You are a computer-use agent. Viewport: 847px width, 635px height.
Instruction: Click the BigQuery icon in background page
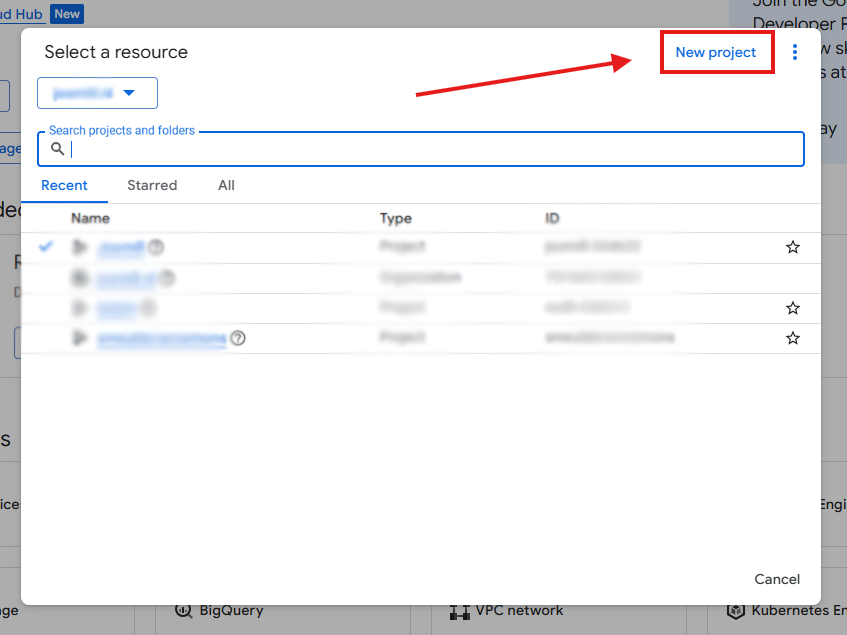pos(184,611)
